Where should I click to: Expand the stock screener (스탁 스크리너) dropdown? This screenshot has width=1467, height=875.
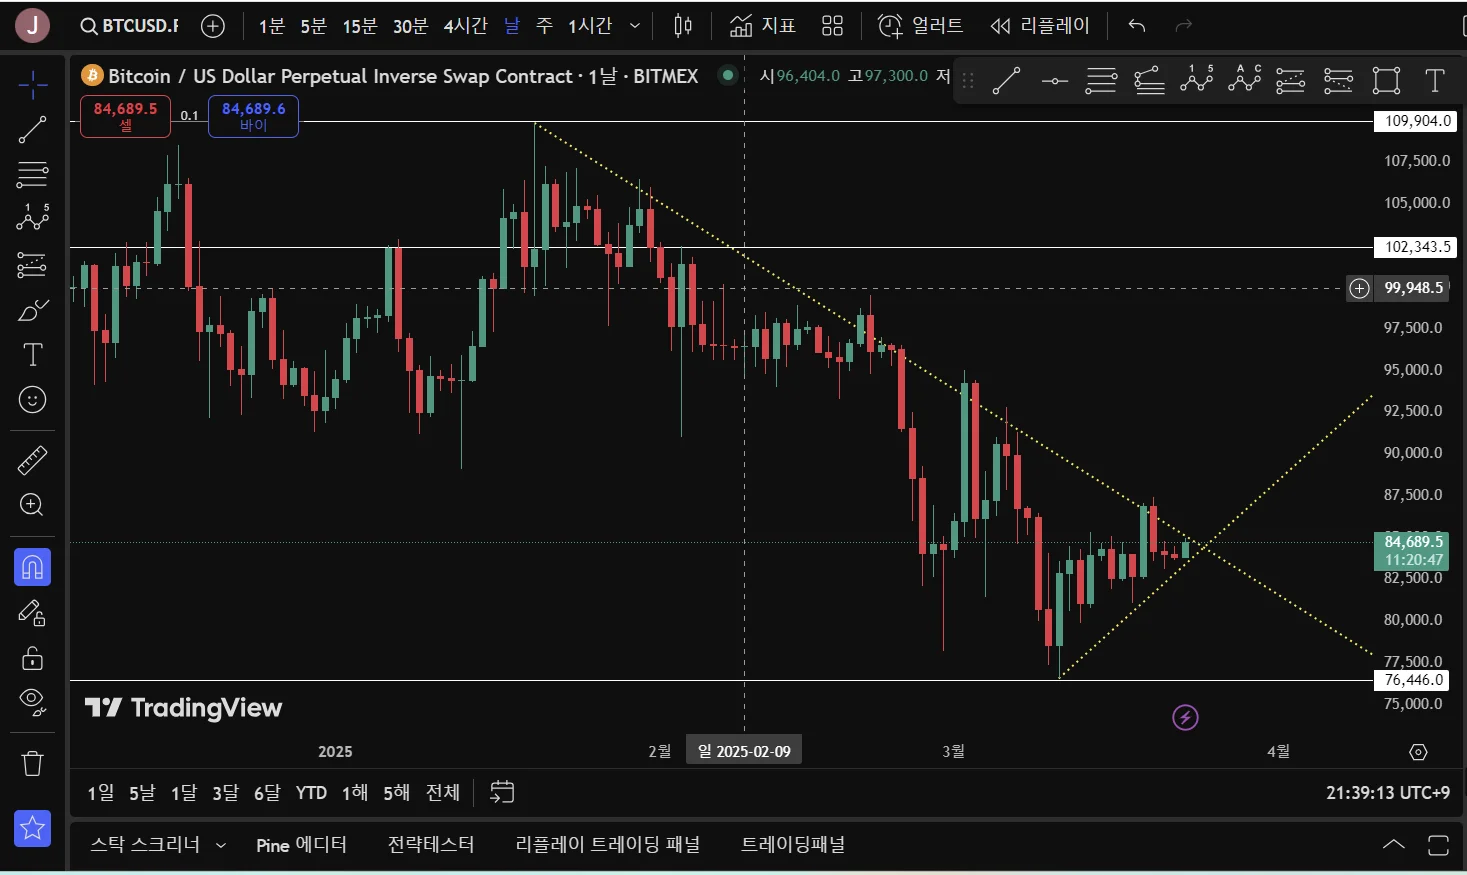[221, 845]
